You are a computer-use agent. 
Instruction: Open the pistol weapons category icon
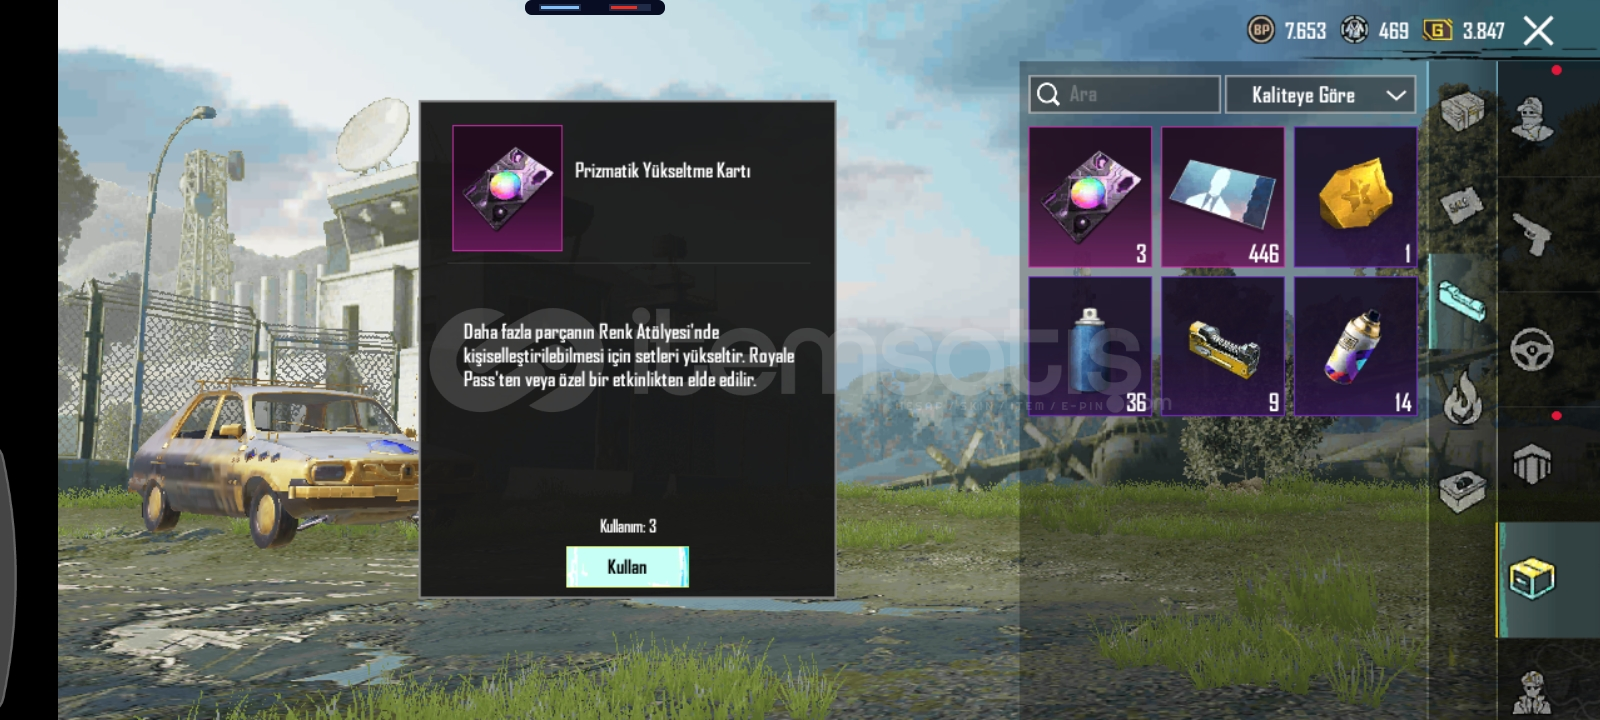pyautogui.click(x=1532, y=234)
